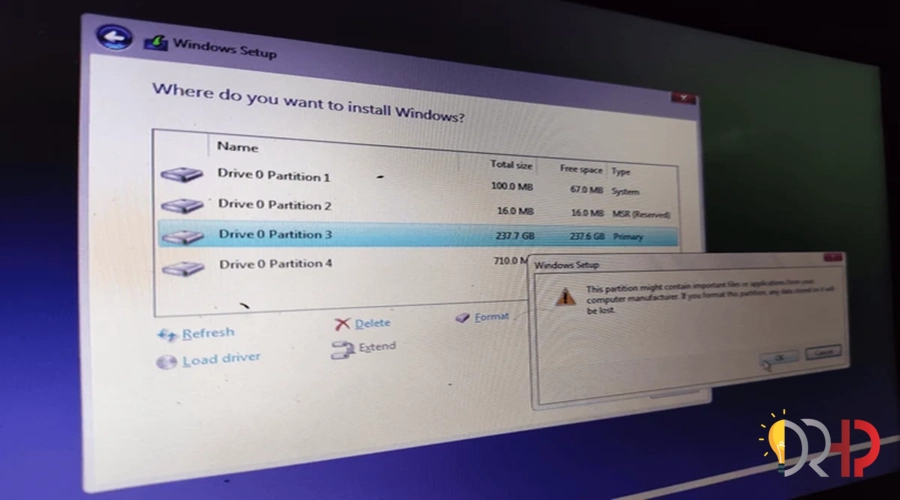Click the warning triangle icon in dialog
This screenshot has width=900, height=500.
point(565,297)
